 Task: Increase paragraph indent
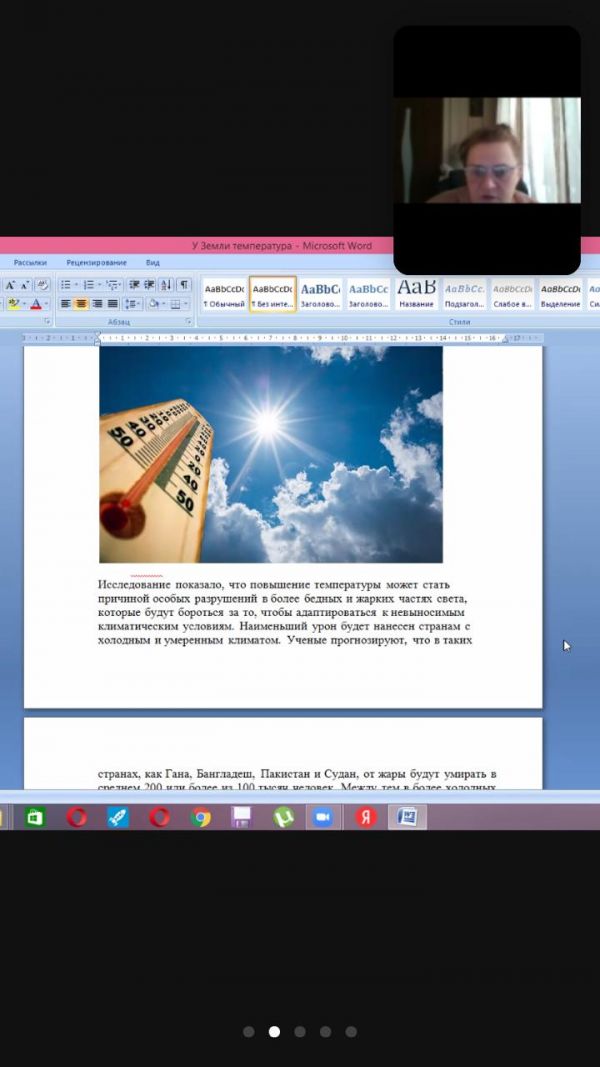pyautogui.click(x=149, y=285)
